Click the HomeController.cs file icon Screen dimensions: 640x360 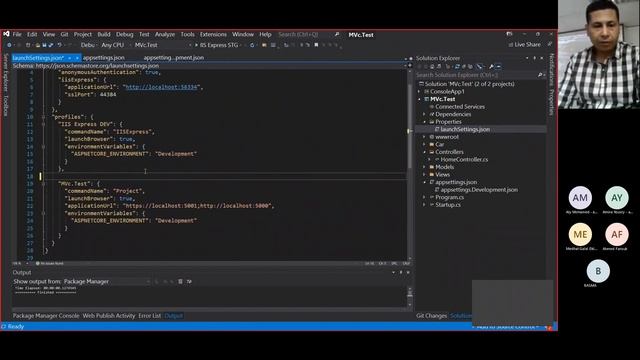coord(437,160)
